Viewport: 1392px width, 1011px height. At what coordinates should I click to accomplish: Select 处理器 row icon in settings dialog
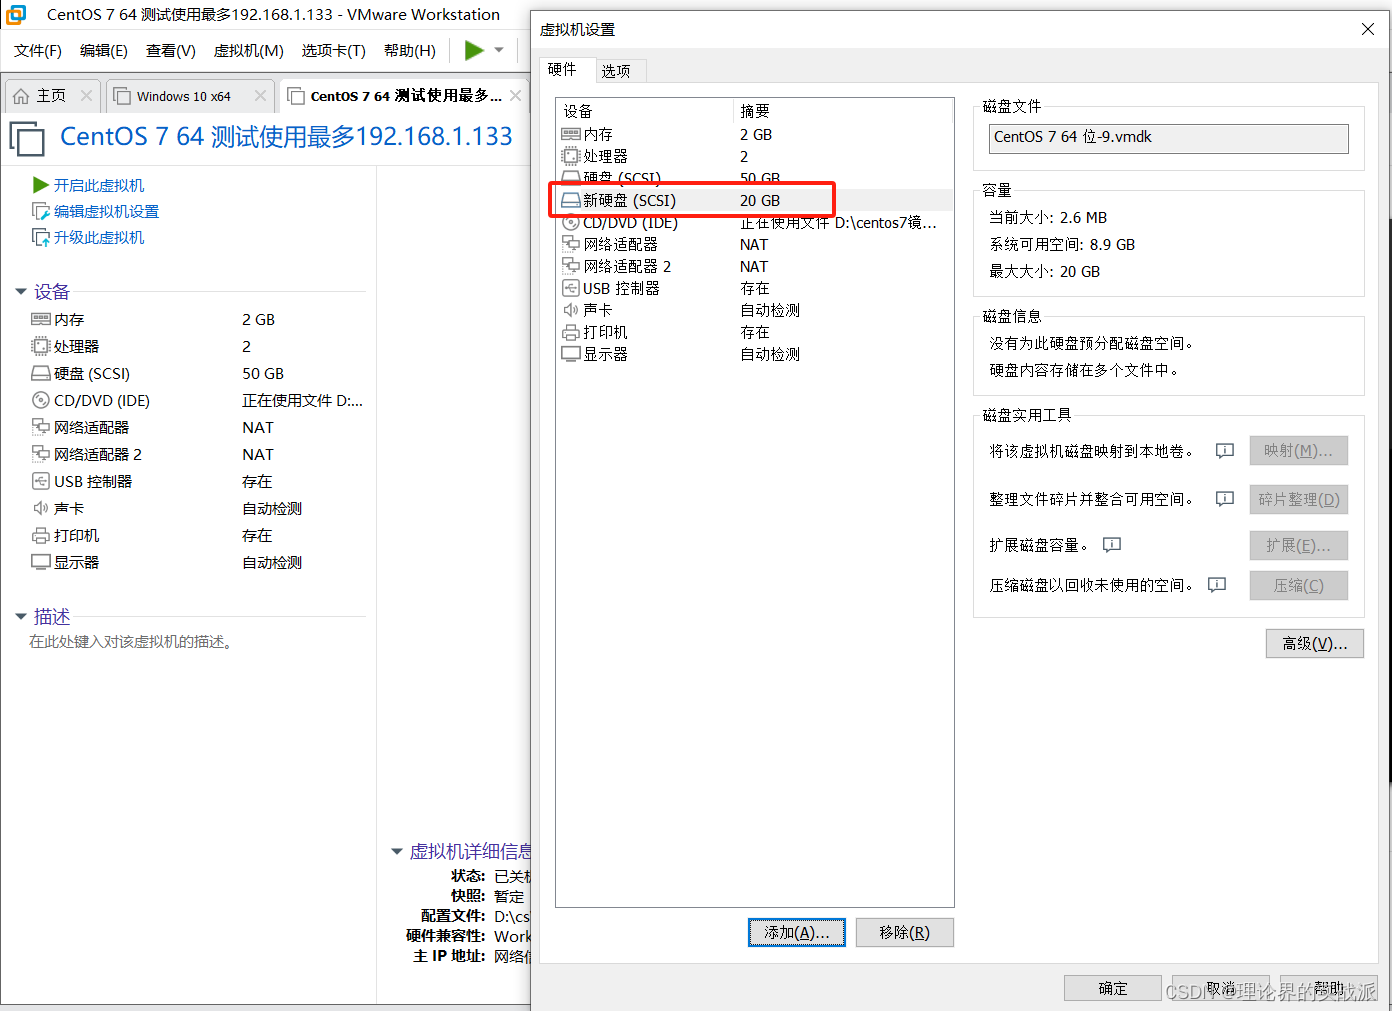pos(571,156)
